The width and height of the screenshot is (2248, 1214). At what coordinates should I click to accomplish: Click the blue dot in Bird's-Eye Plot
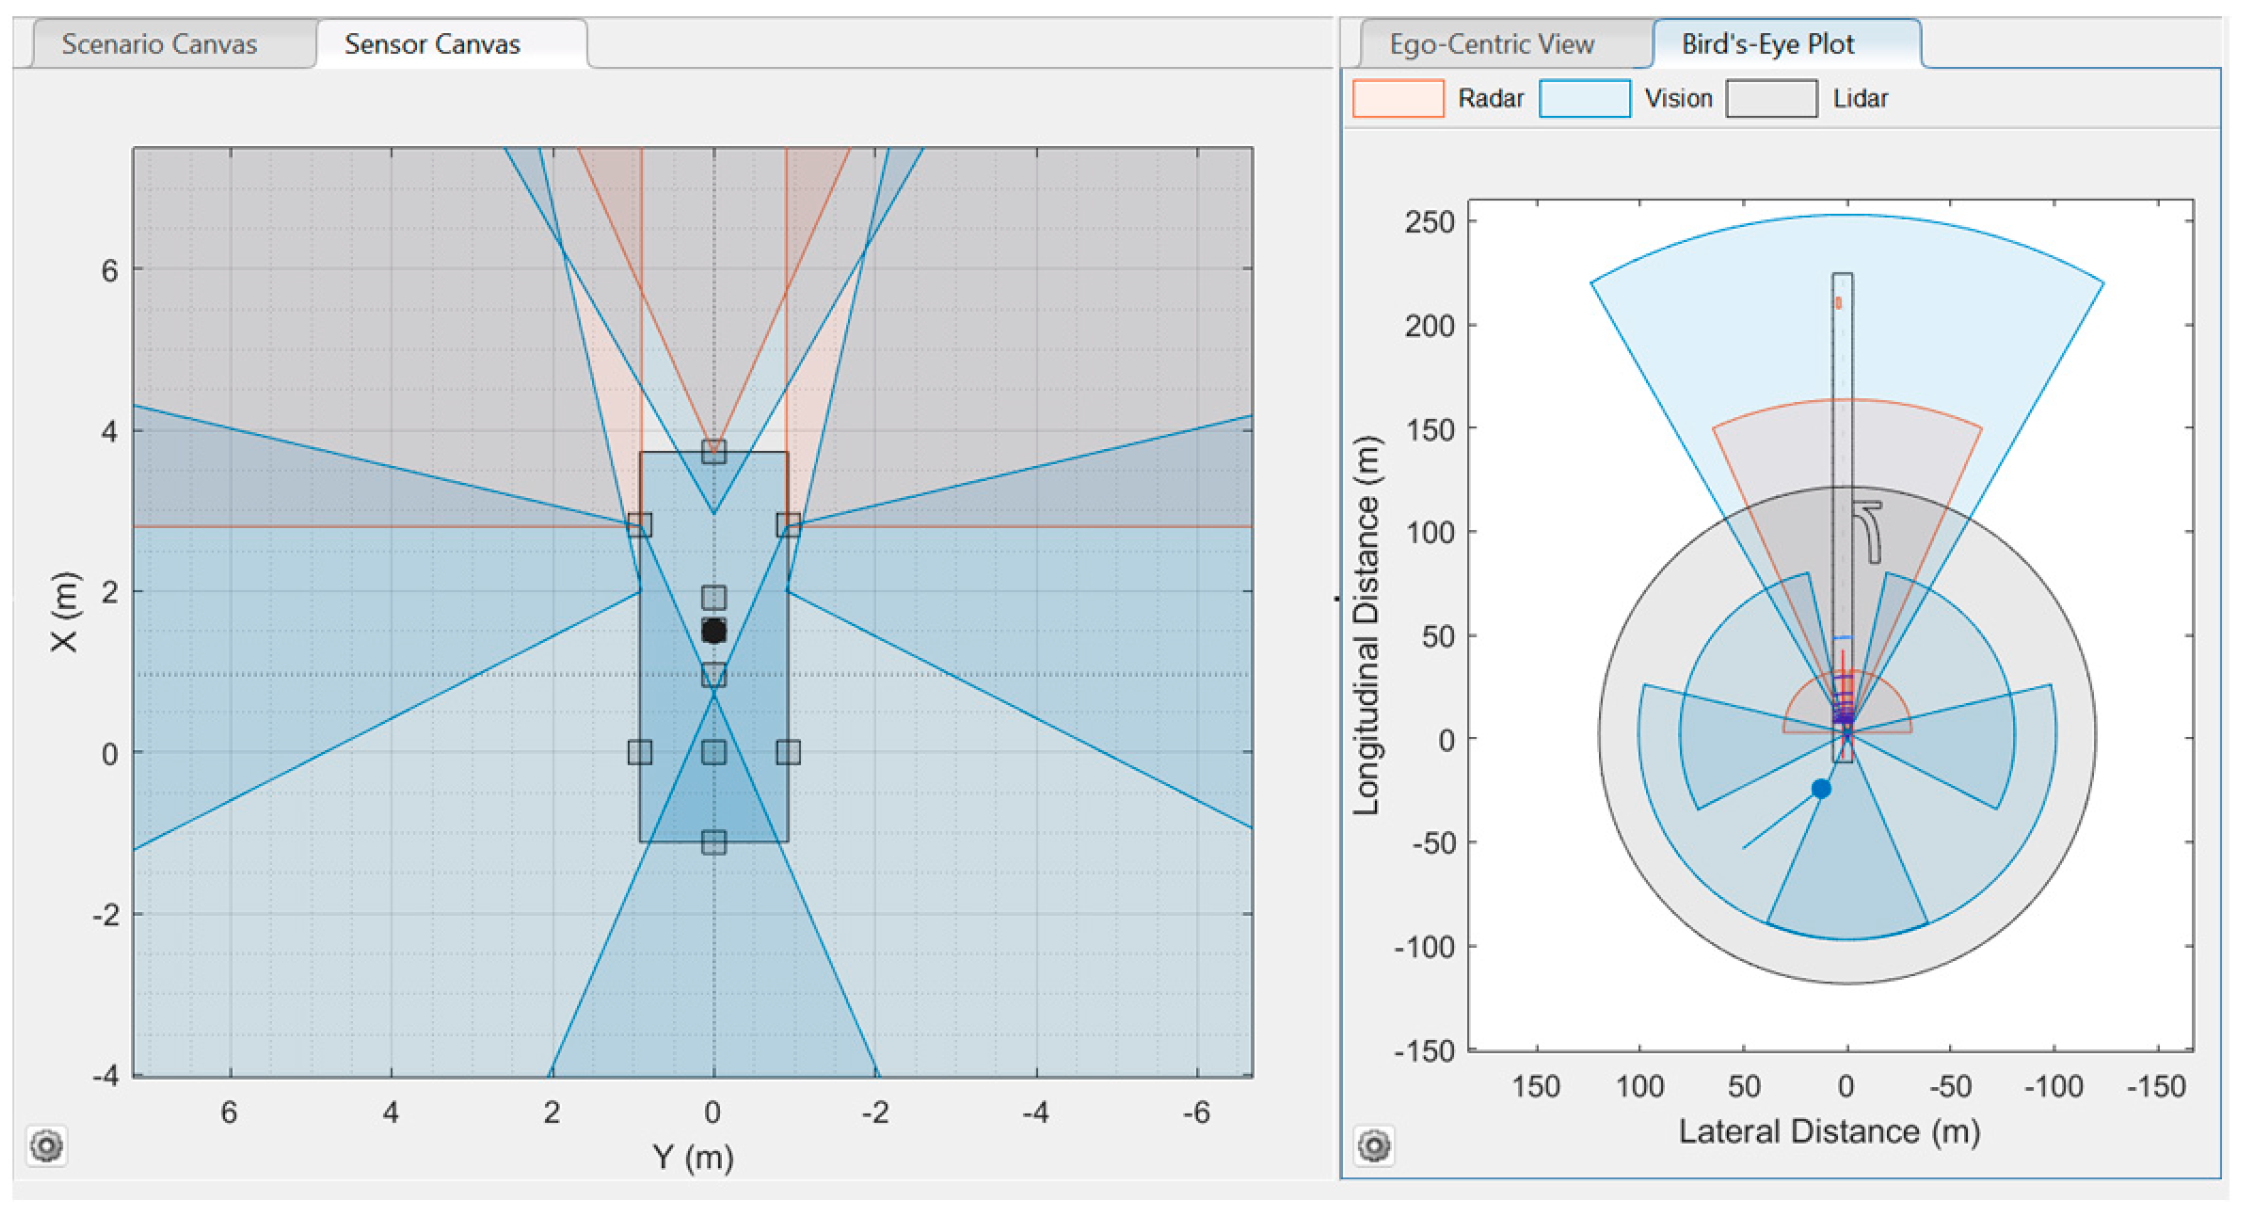(x=1821, y=789)
